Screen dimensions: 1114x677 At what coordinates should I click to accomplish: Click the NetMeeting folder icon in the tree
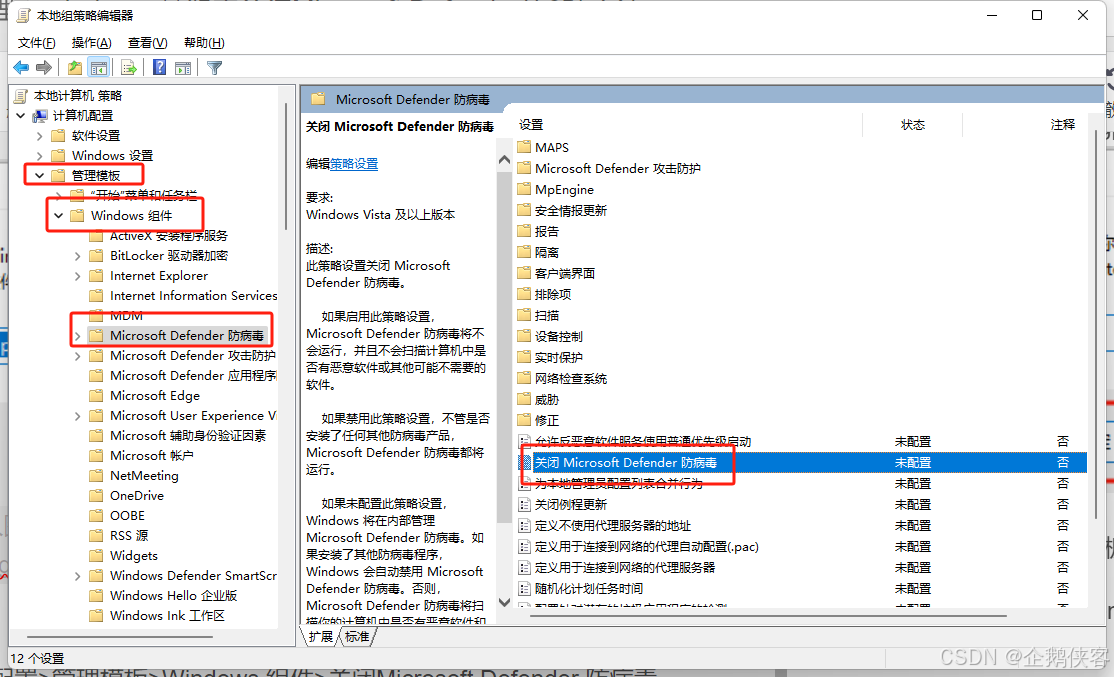[x=96, y=475]
